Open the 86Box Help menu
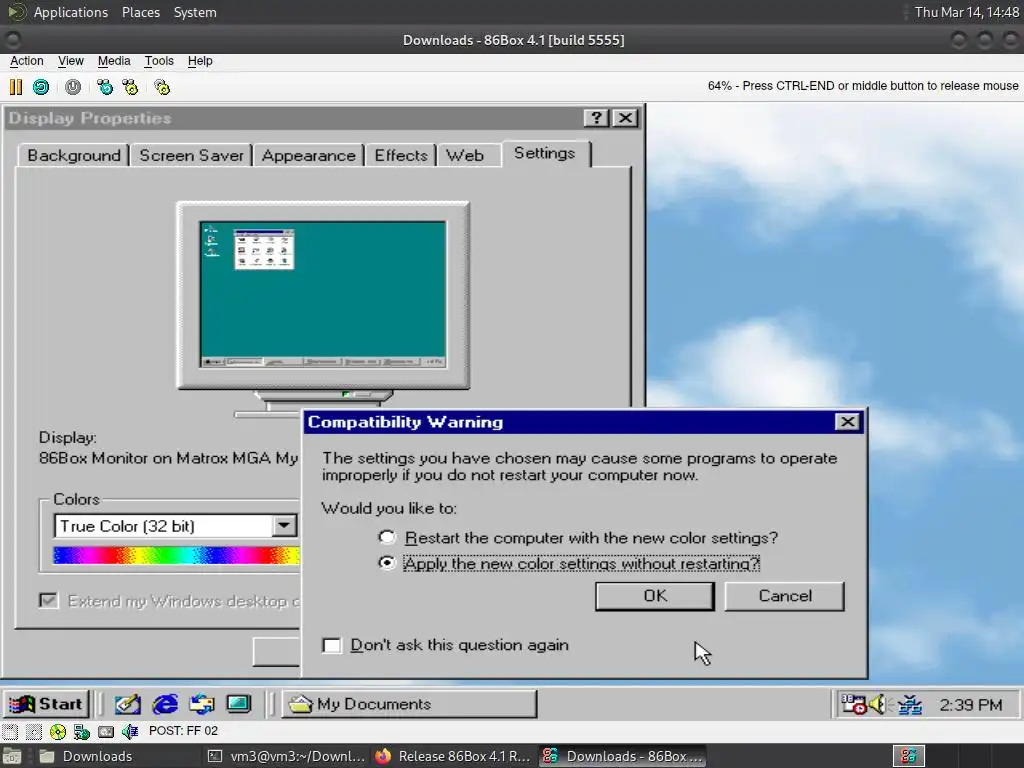Viewport: 1024px width, 768px height. click(200, 61)
